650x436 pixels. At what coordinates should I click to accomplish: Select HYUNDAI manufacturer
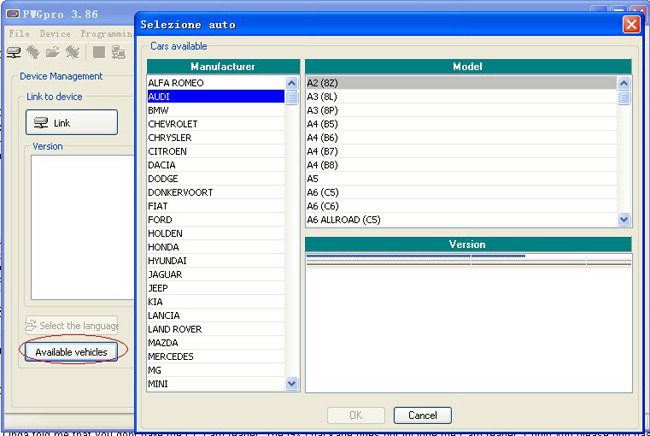point(216,261)
